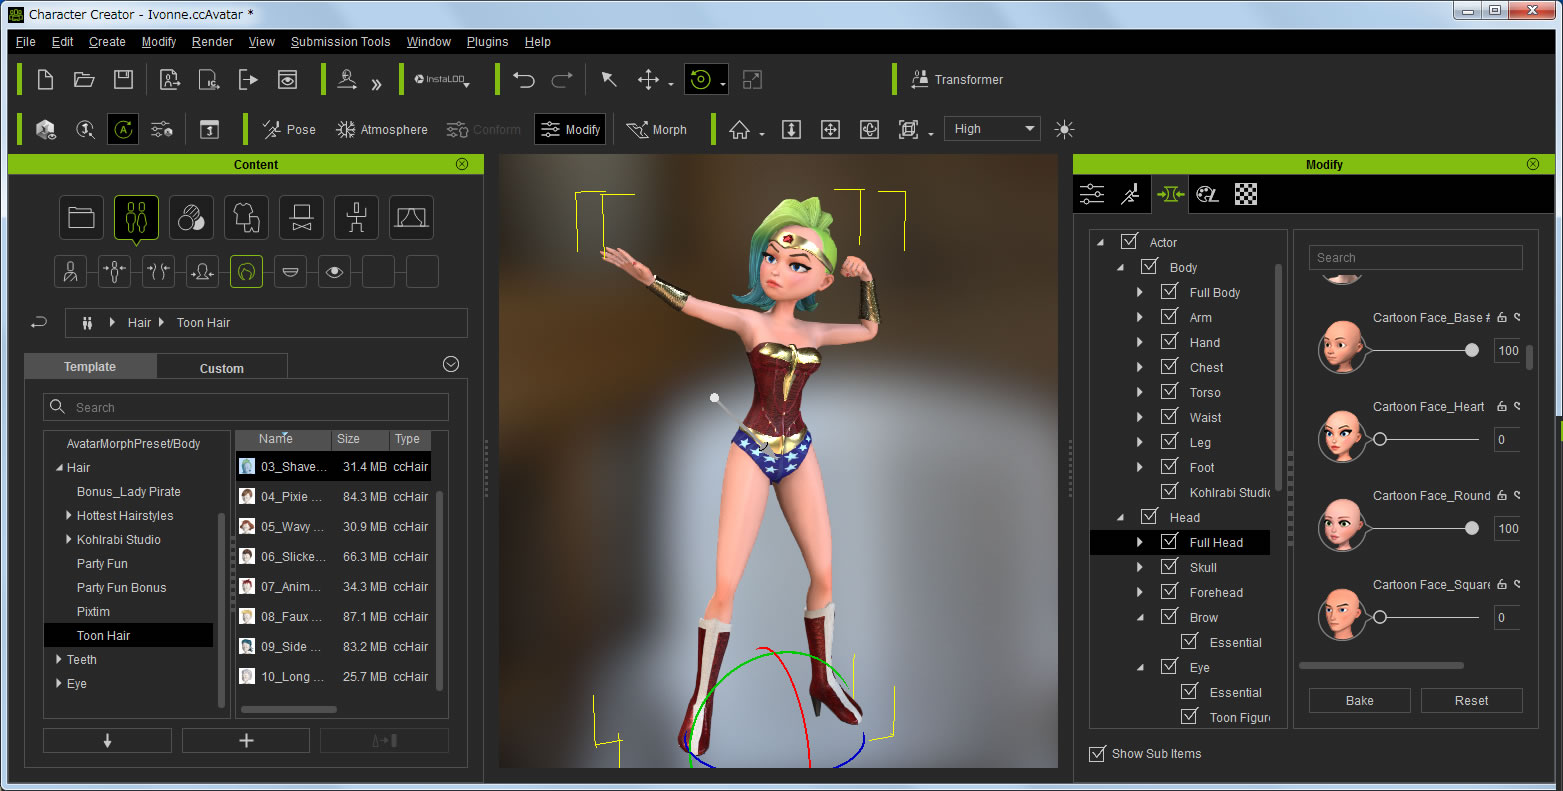Select the Eye subcategory icon in Content
The height and width of the screenshot is (791, 1563).
(334, 271)
